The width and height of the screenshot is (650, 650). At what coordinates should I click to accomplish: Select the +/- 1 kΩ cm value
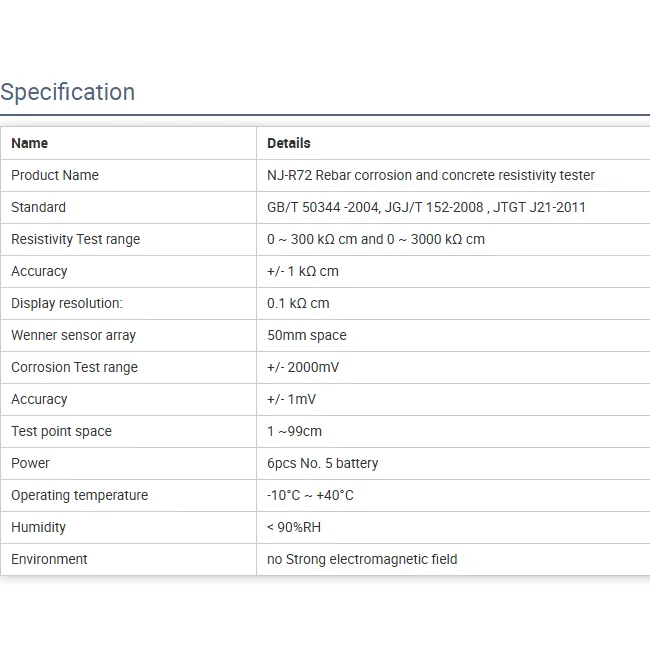coord(303,271)
